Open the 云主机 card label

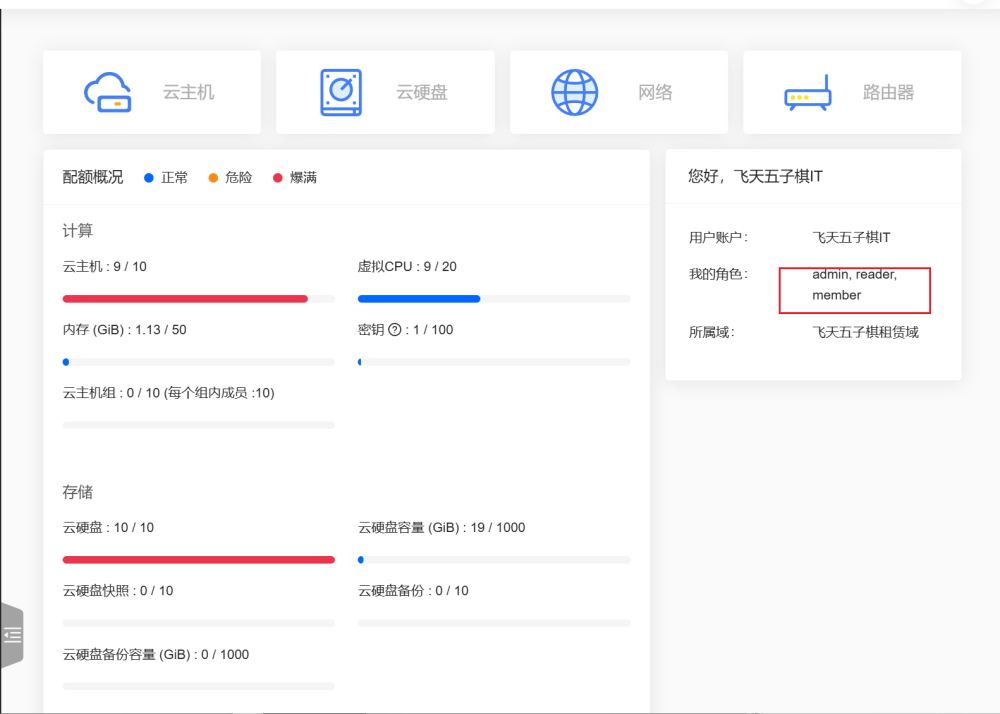(x=188, y=92)
